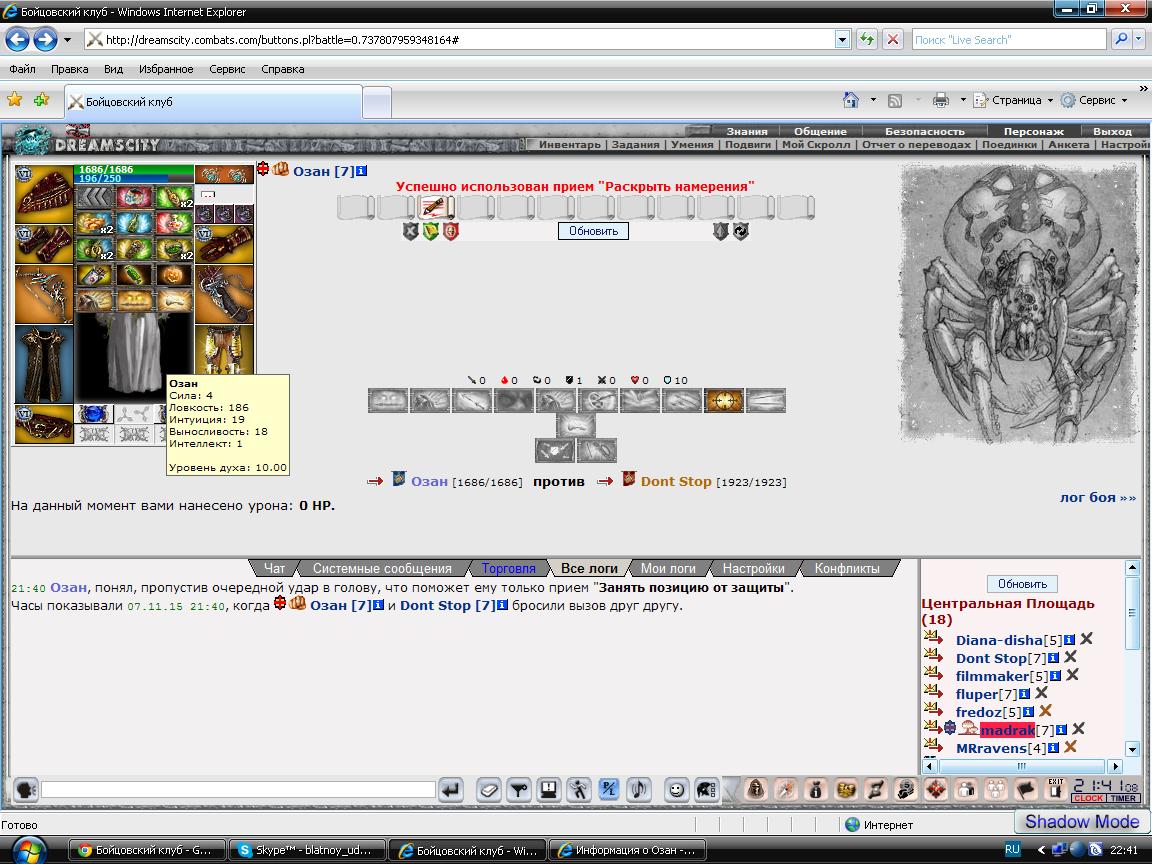Open the лог боя link
The height and width of the screenshot is (864, 1152).
pos(1098,497)
